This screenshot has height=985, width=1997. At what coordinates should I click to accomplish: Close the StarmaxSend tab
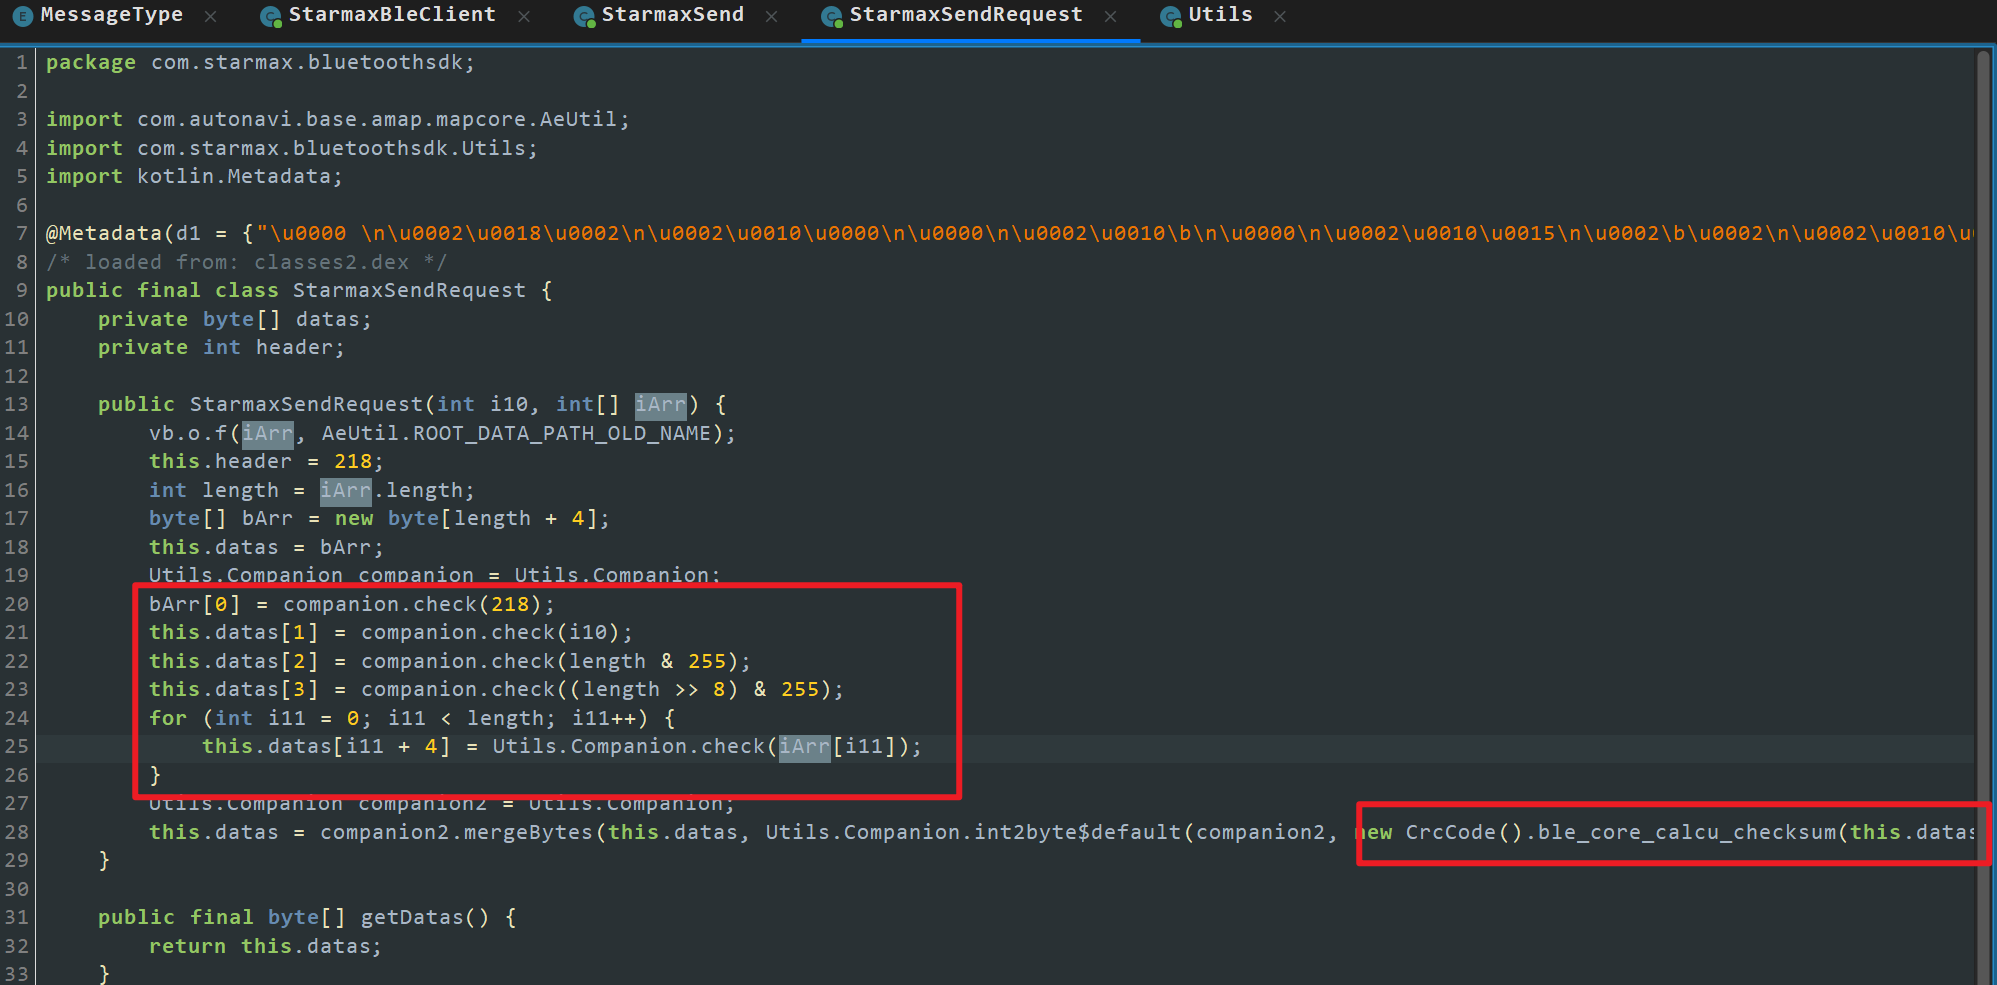[x=771, y=16]
